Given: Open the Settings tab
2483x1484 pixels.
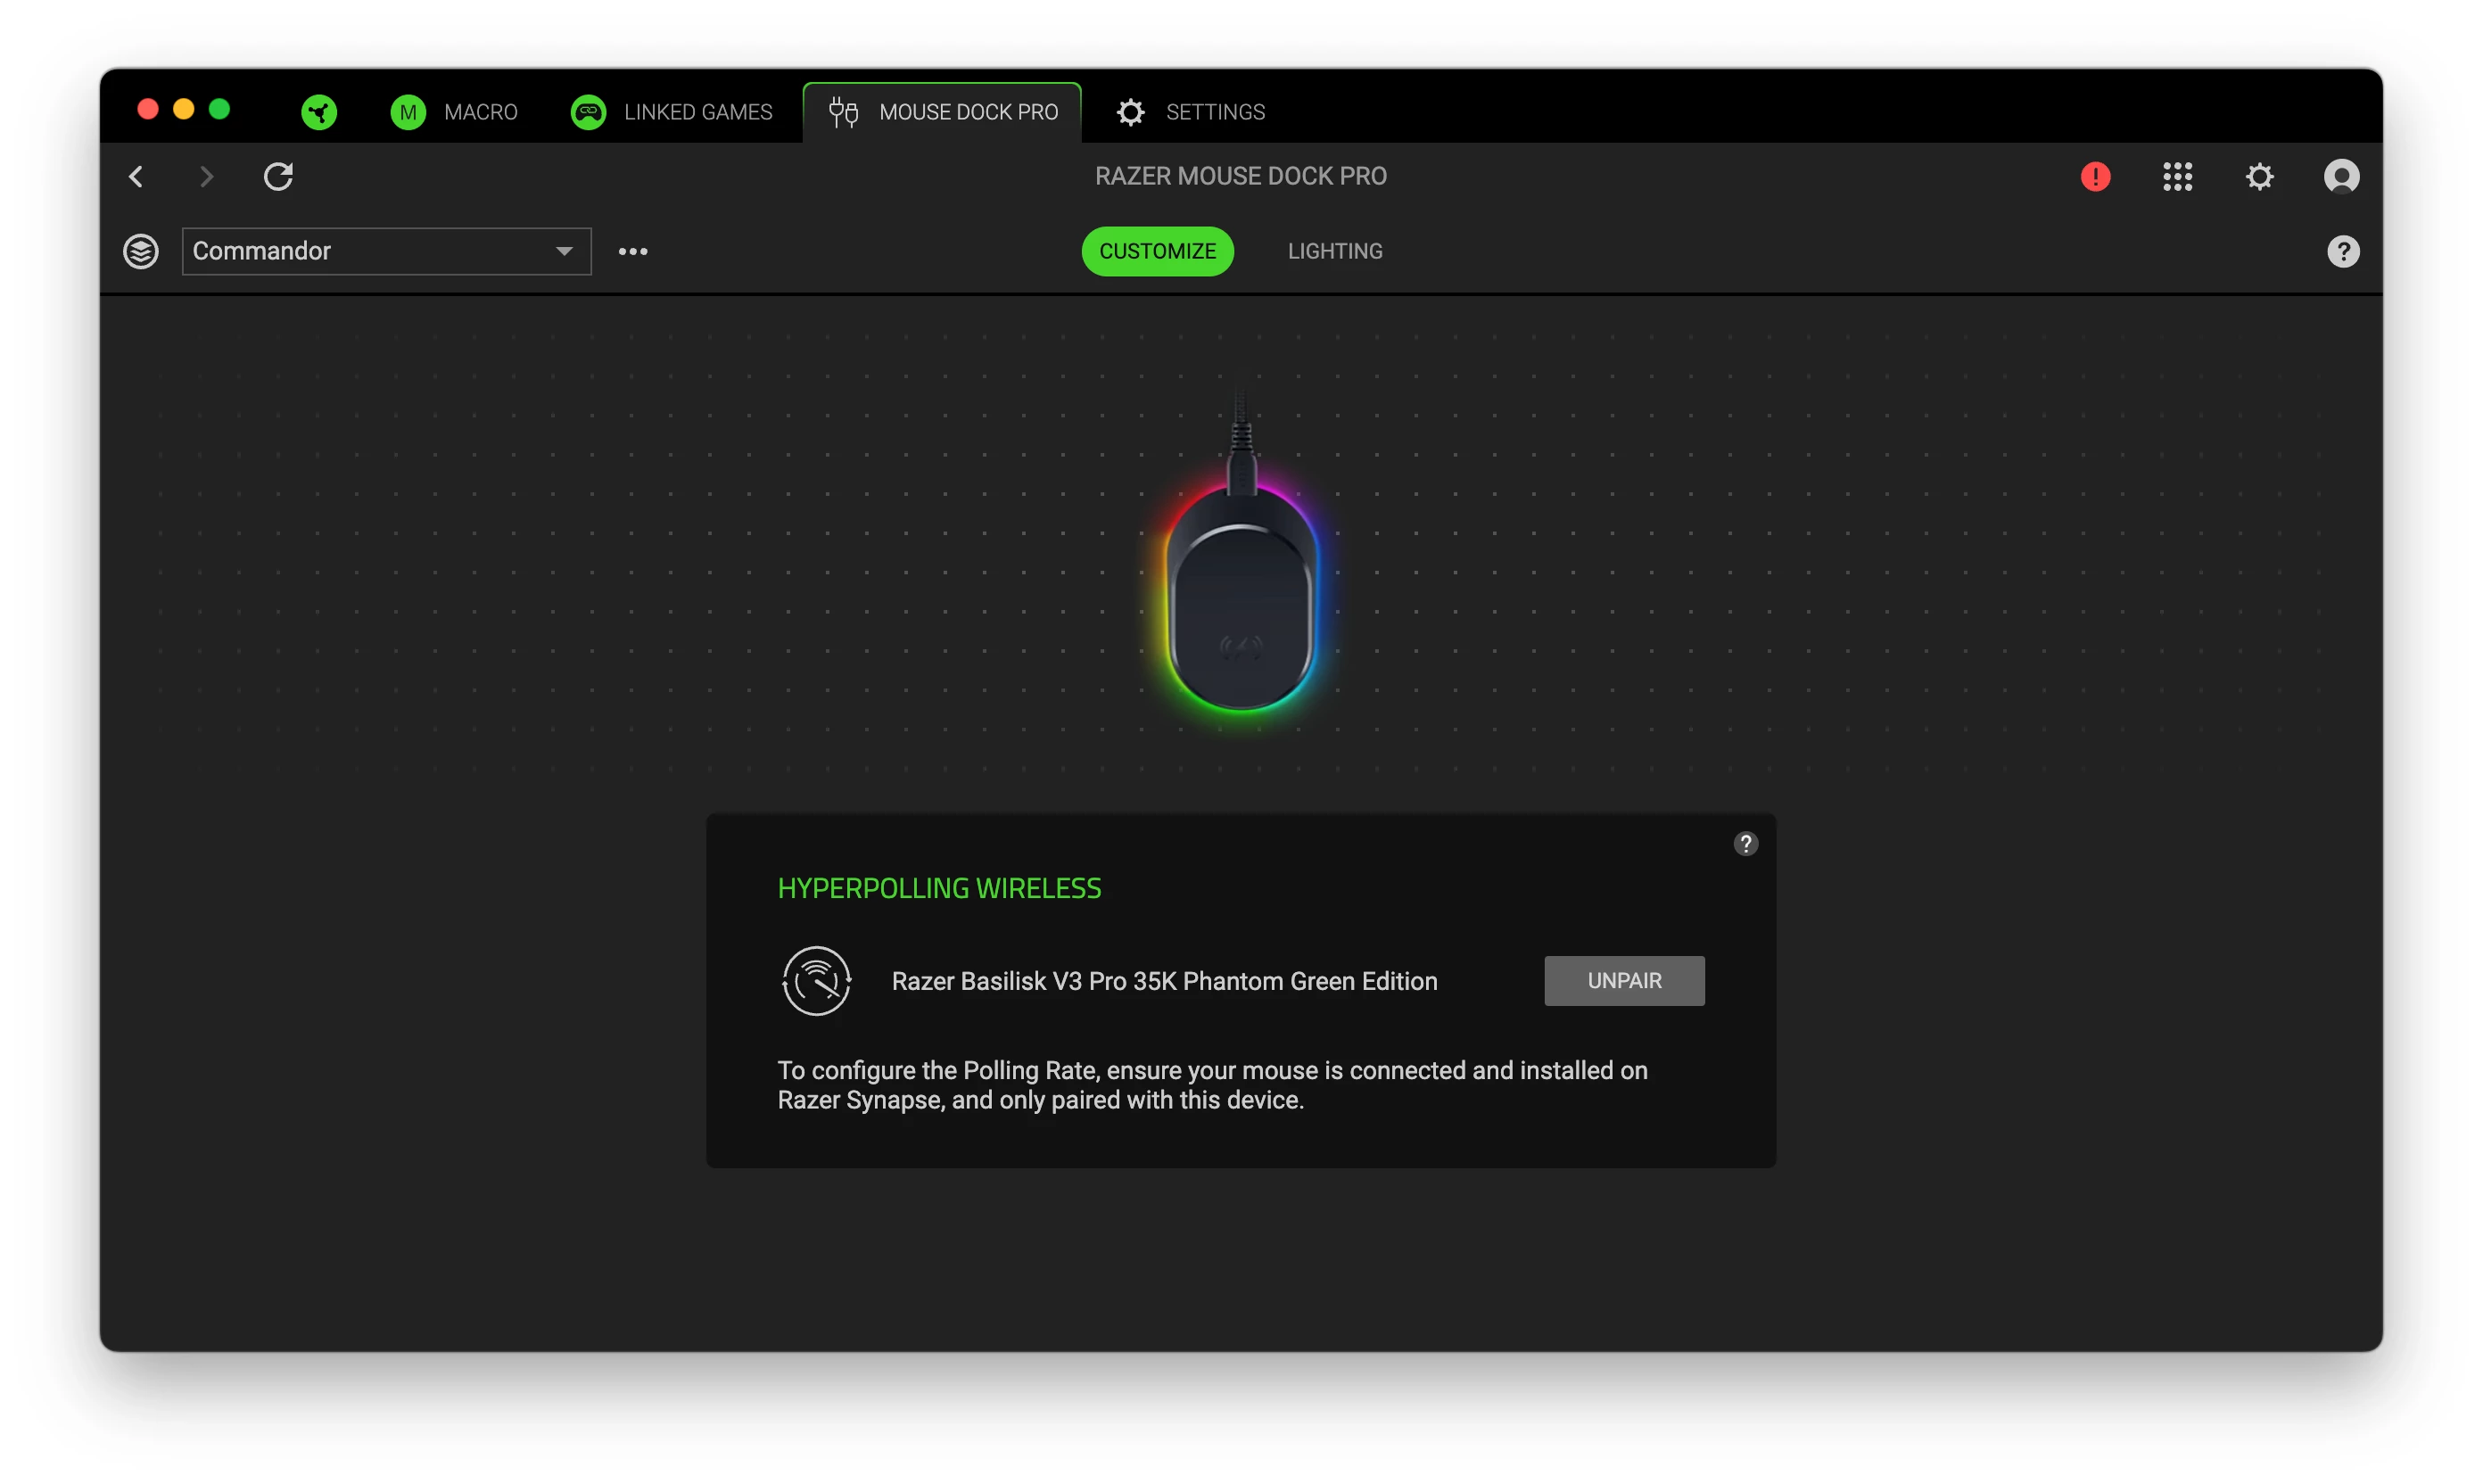Looking at the screenshot, I should click(x=1190, y=111).
